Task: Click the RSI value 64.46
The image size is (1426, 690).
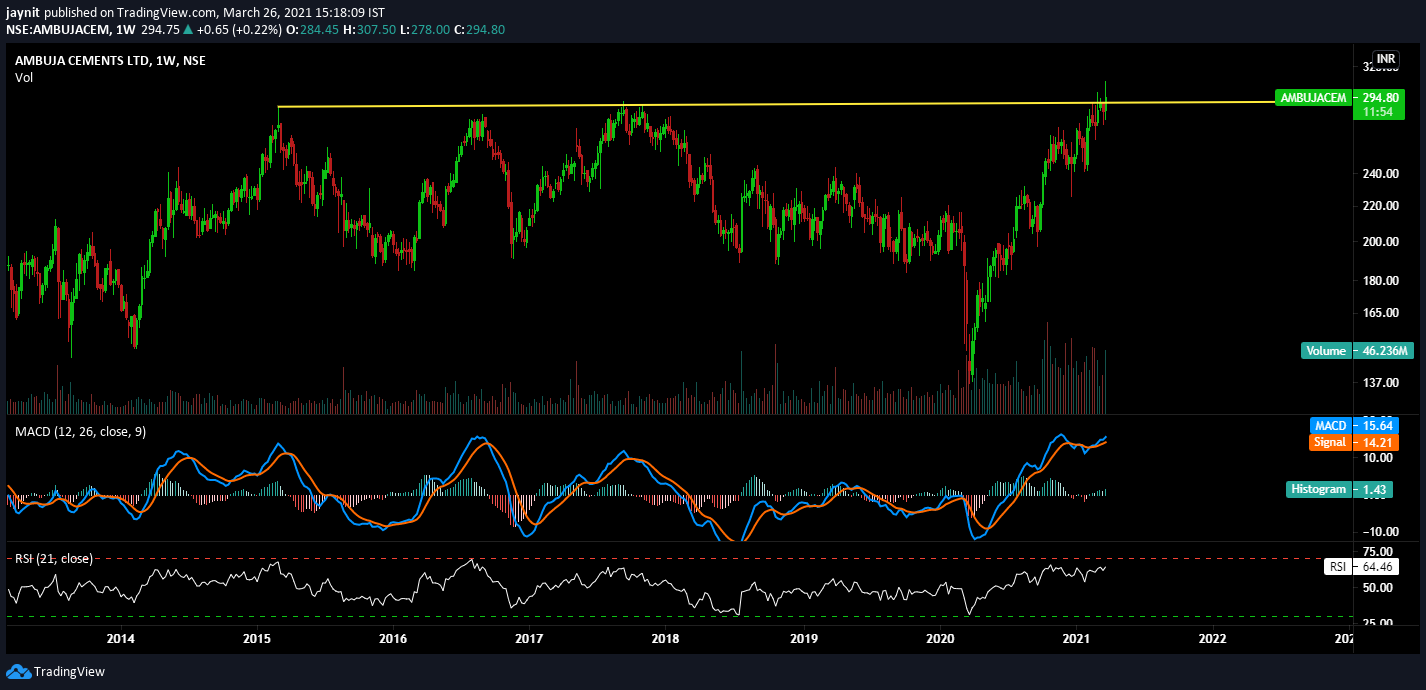Action: pos(1375,567)
